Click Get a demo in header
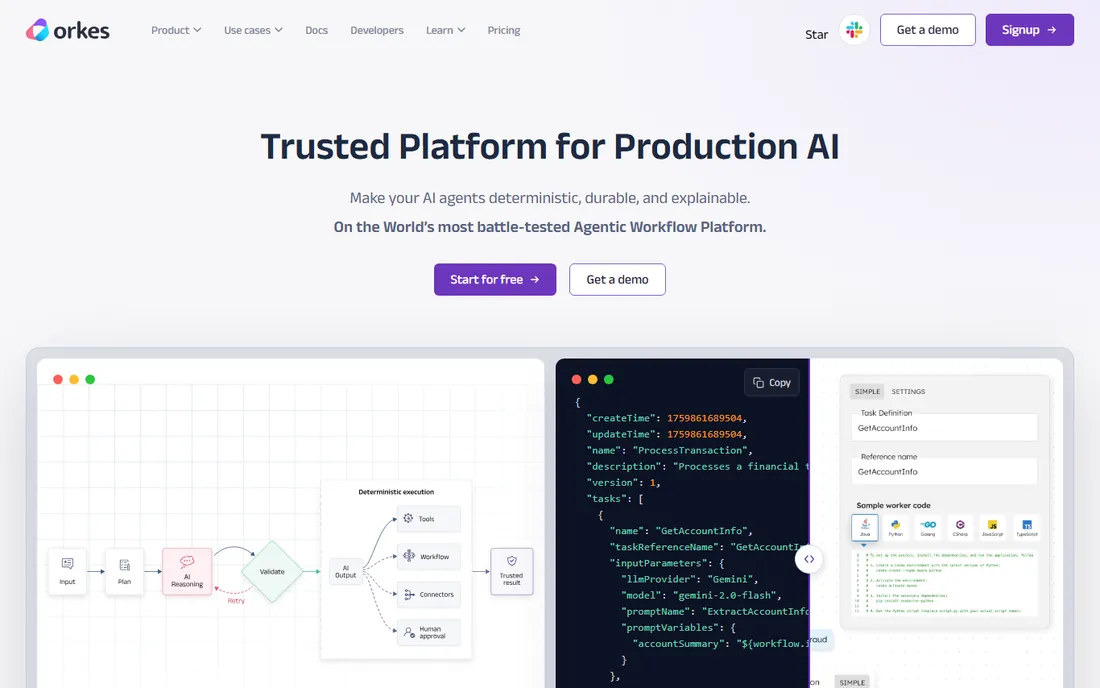 [x=927, y=30]
